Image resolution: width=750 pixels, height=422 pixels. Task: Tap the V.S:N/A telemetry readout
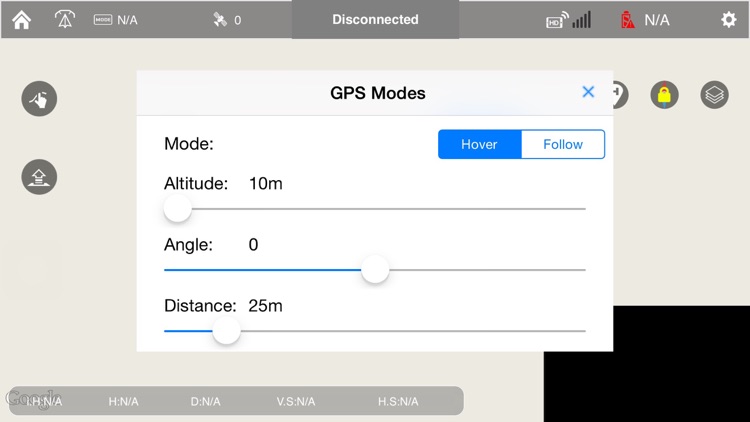(x=296, y=401)
